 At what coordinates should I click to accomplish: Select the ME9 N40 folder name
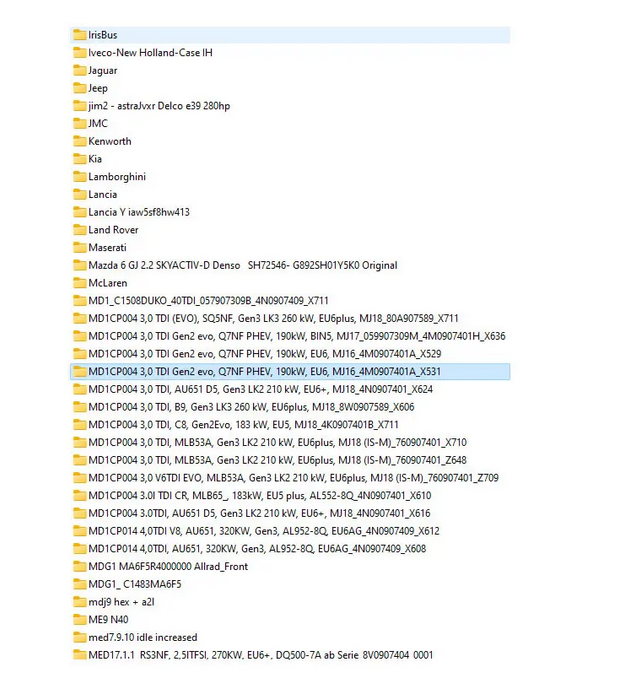[108, 620]
